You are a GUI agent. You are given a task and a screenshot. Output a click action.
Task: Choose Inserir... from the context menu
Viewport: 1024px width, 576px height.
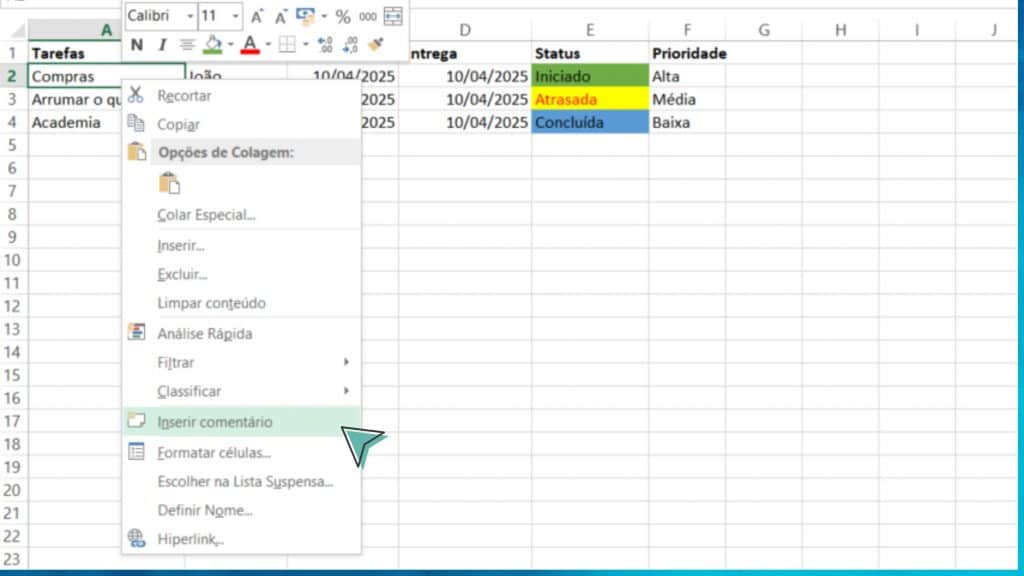[242, 246]
